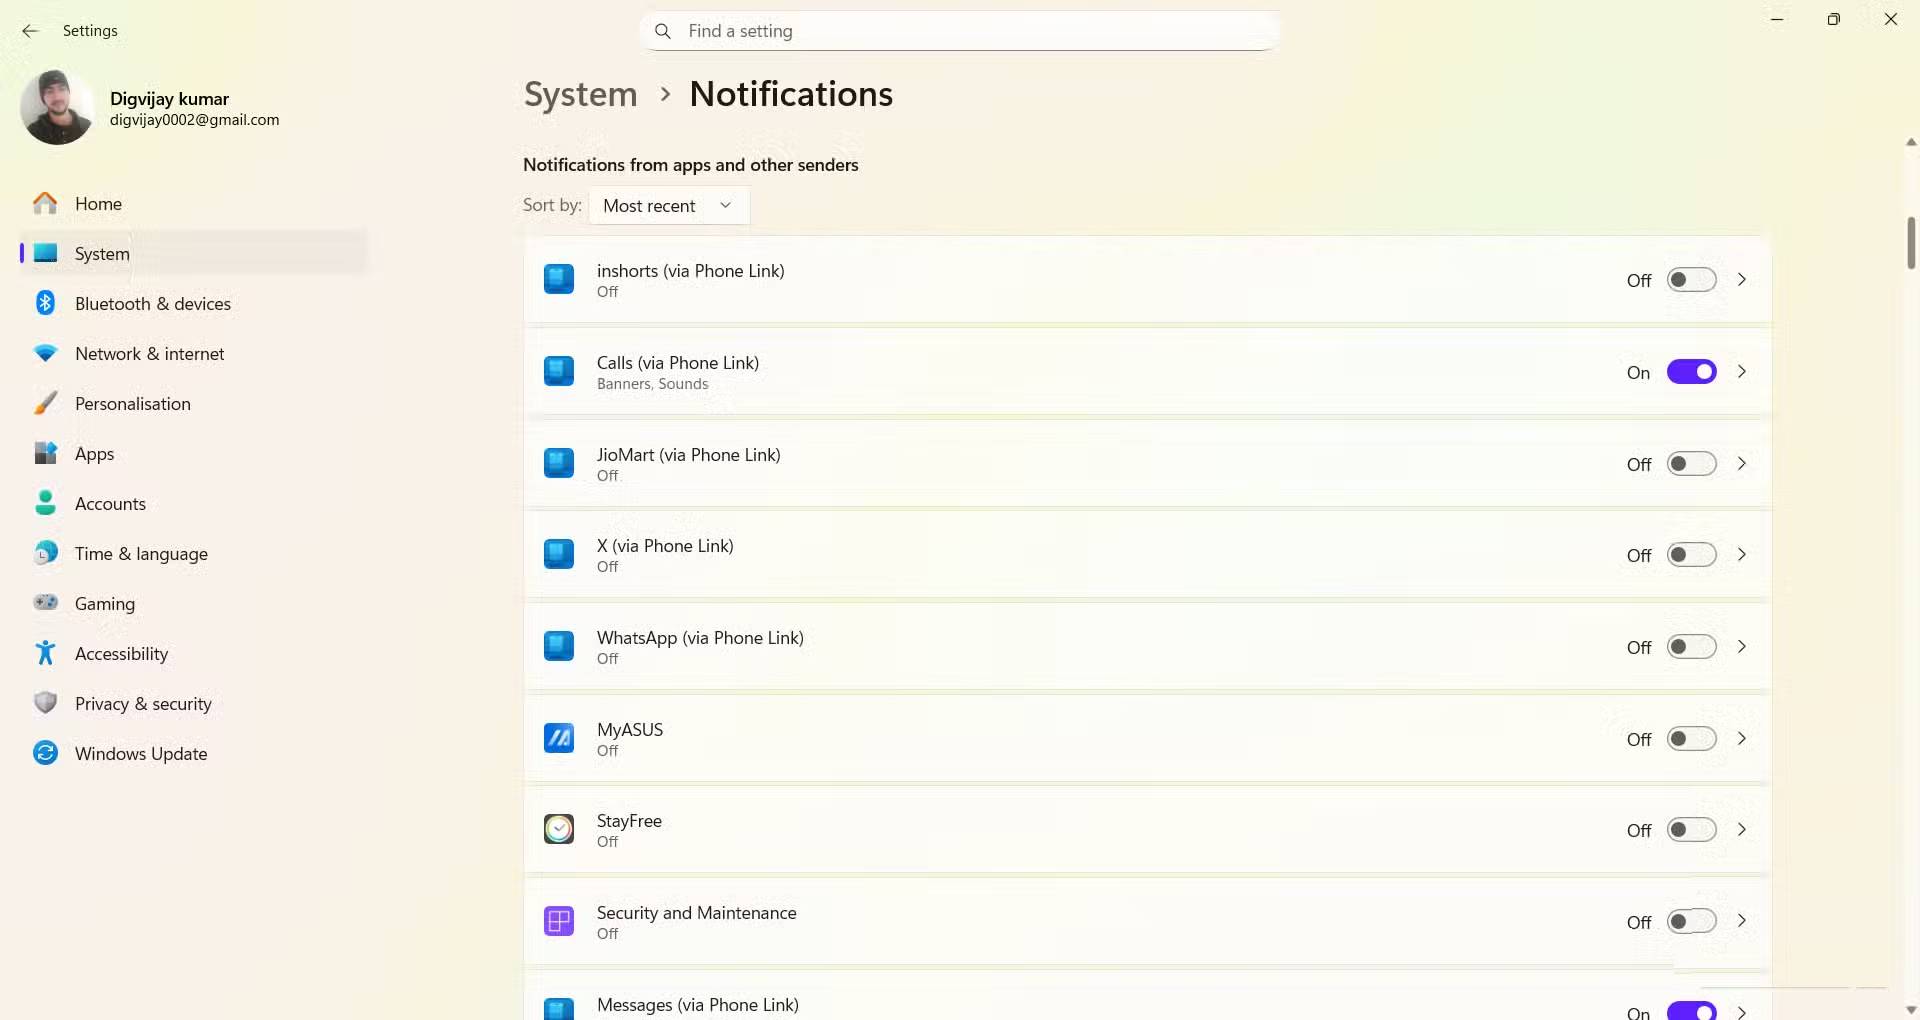Navigate to Personalisation settings
1920x1020 pixels.
point(194,404)
